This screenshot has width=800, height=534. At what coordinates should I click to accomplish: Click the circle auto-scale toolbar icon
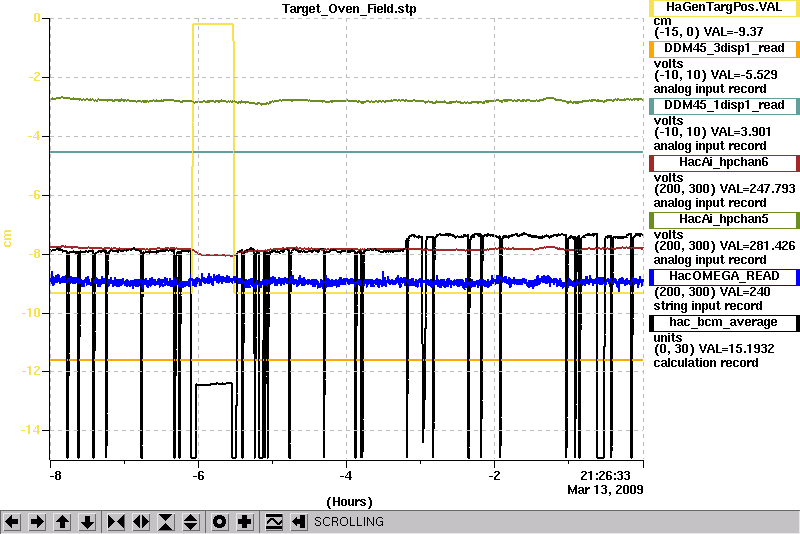pos(219,522)
